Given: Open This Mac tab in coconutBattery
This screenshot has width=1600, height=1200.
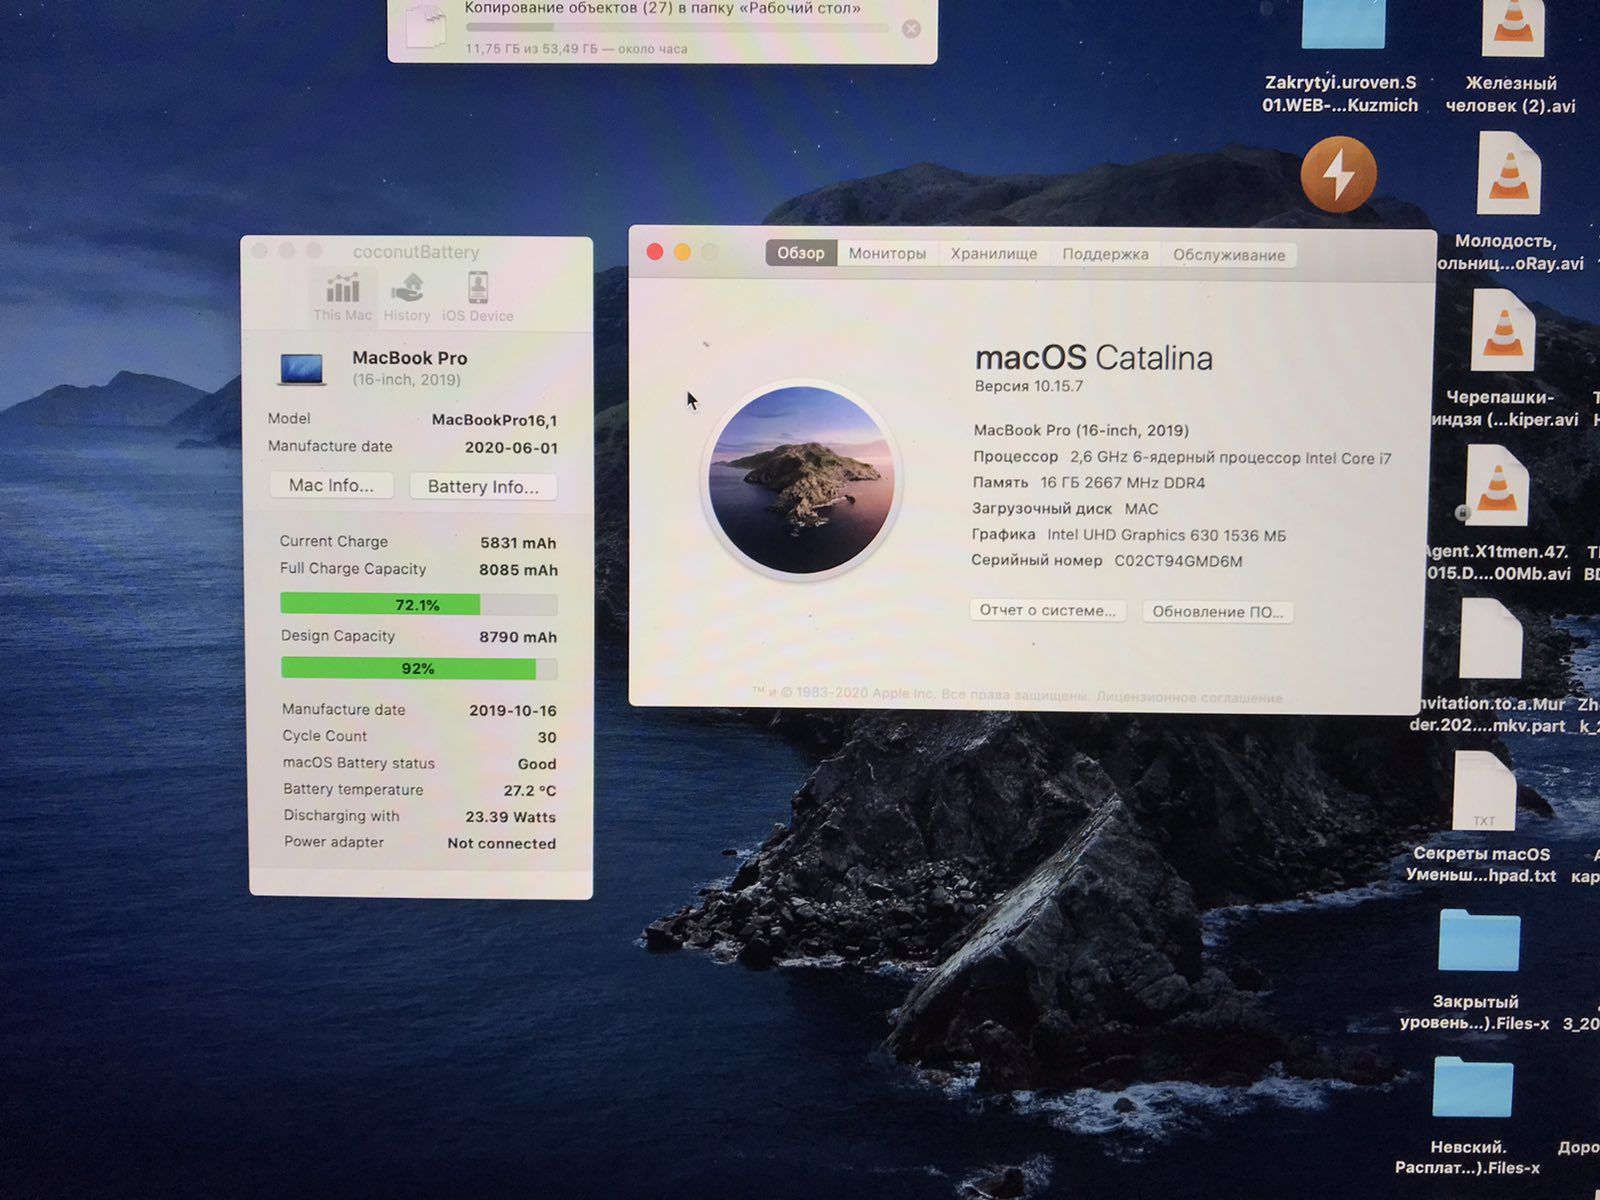Looking at the screenshot, I should pyautogui.click(x=342, y=297).
